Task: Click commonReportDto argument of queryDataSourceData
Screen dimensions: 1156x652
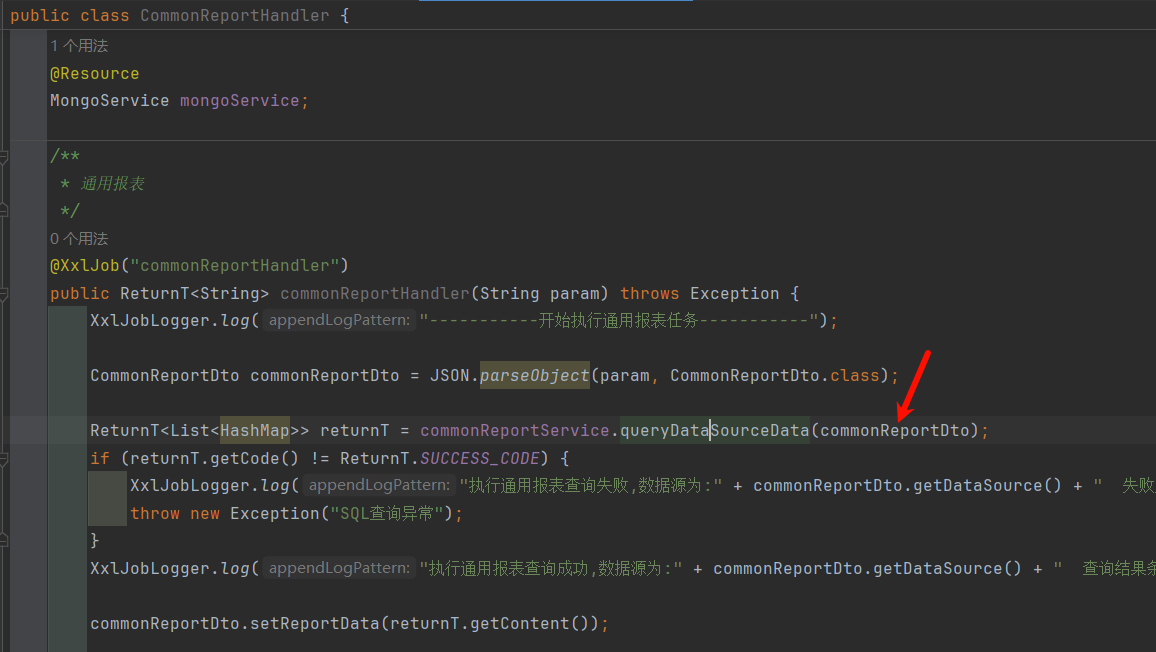Action: [x=894, y=430]
